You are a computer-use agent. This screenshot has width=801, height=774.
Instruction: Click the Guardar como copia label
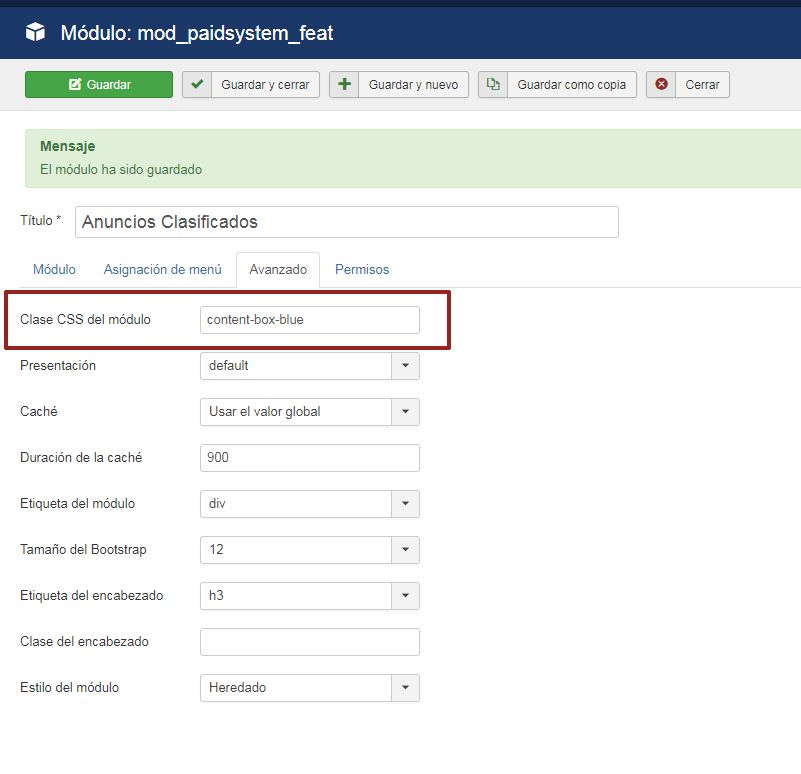tap(572, 84)
